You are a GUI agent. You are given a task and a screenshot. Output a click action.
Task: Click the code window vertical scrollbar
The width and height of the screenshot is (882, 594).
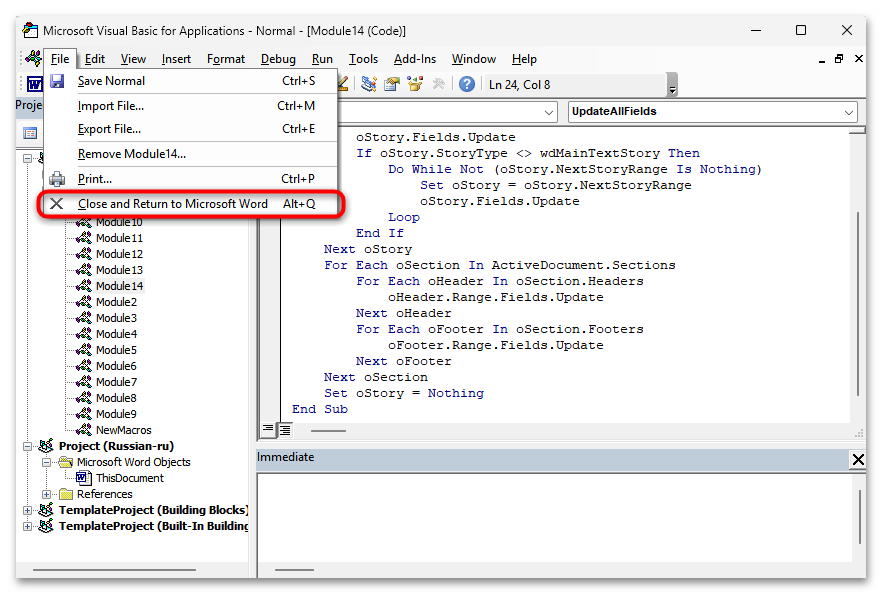[857, 304]
